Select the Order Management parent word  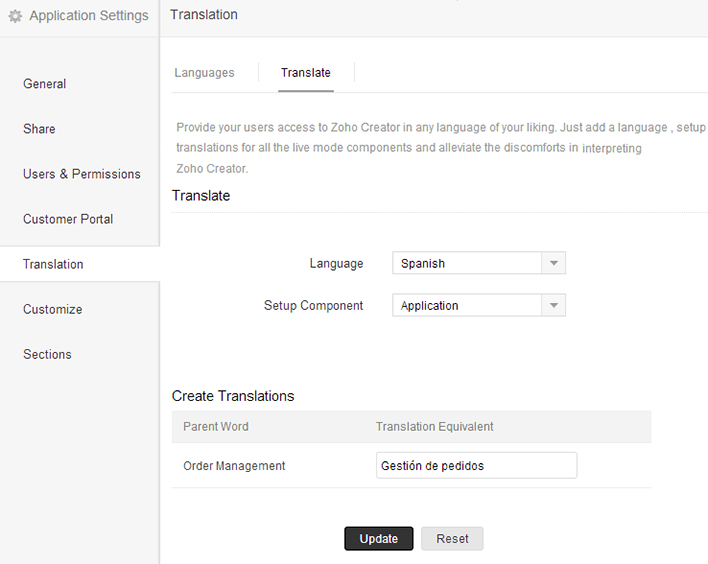click(235, 466)
